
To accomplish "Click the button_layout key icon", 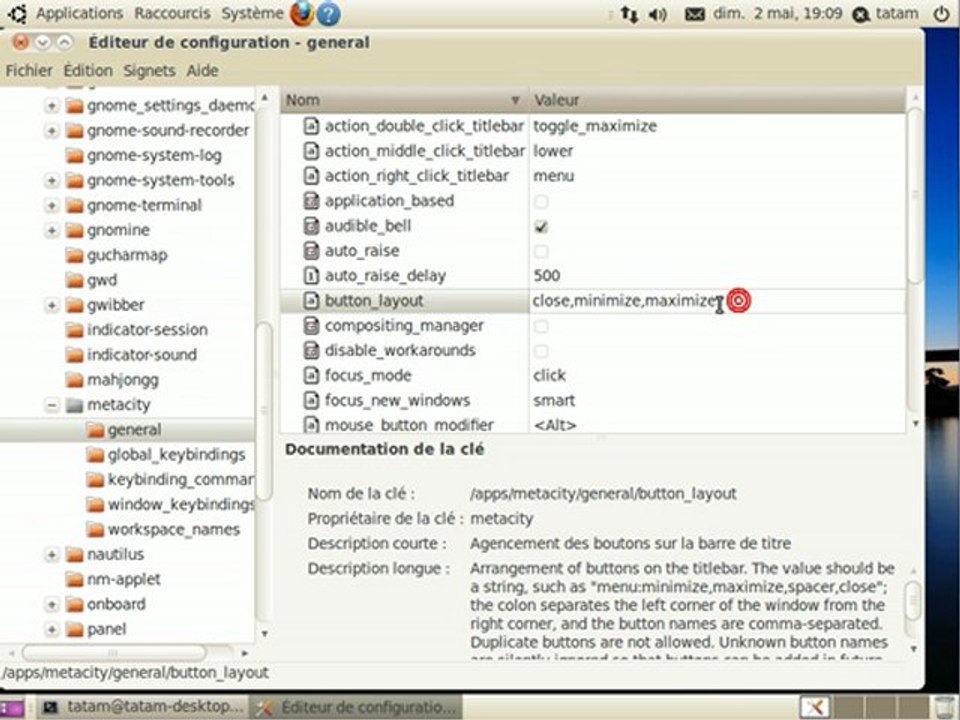I will tap(312, 301).
